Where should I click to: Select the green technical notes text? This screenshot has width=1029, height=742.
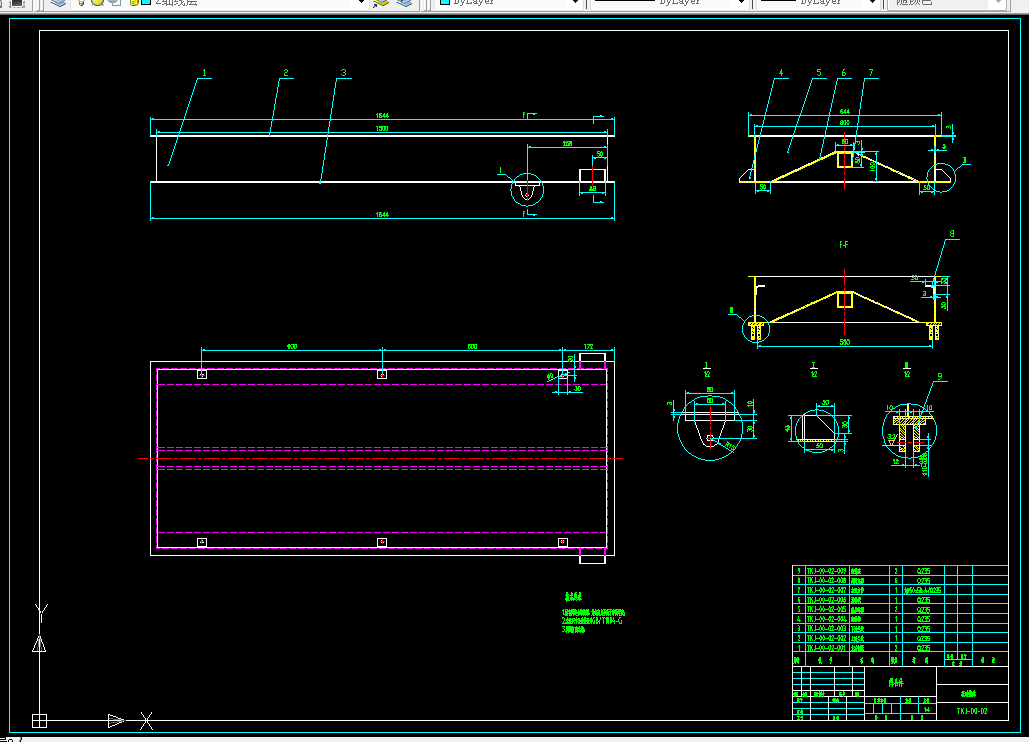593,614
